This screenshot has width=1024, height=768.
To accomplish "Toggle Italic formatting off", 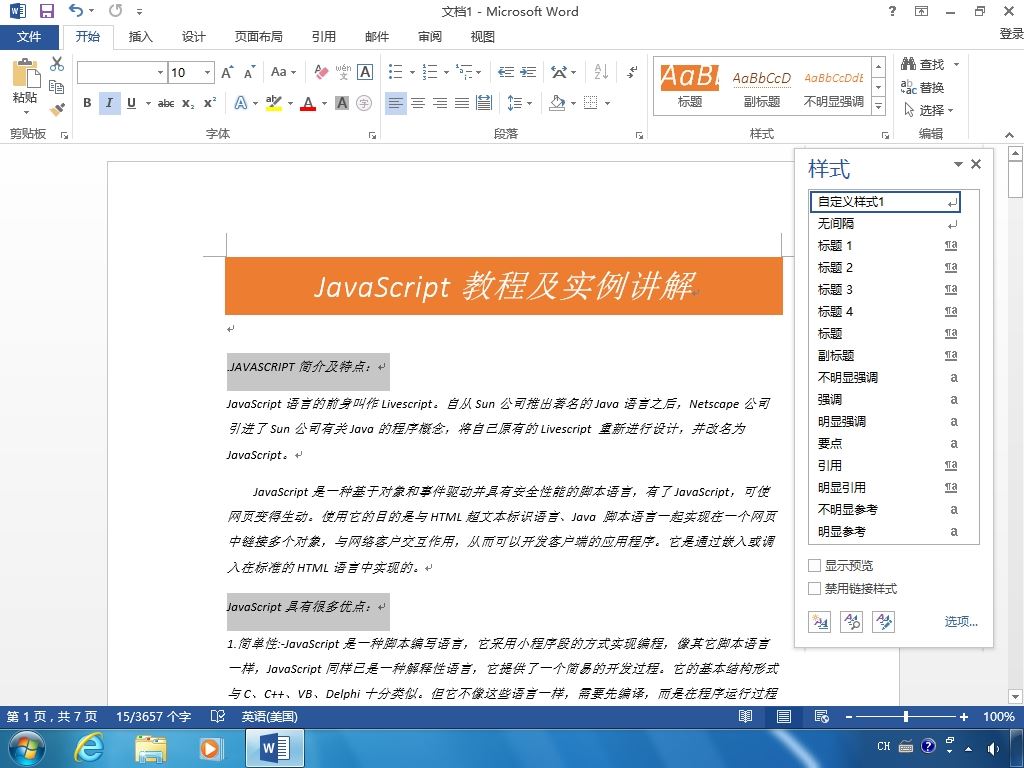I will [x=109, y=103].
